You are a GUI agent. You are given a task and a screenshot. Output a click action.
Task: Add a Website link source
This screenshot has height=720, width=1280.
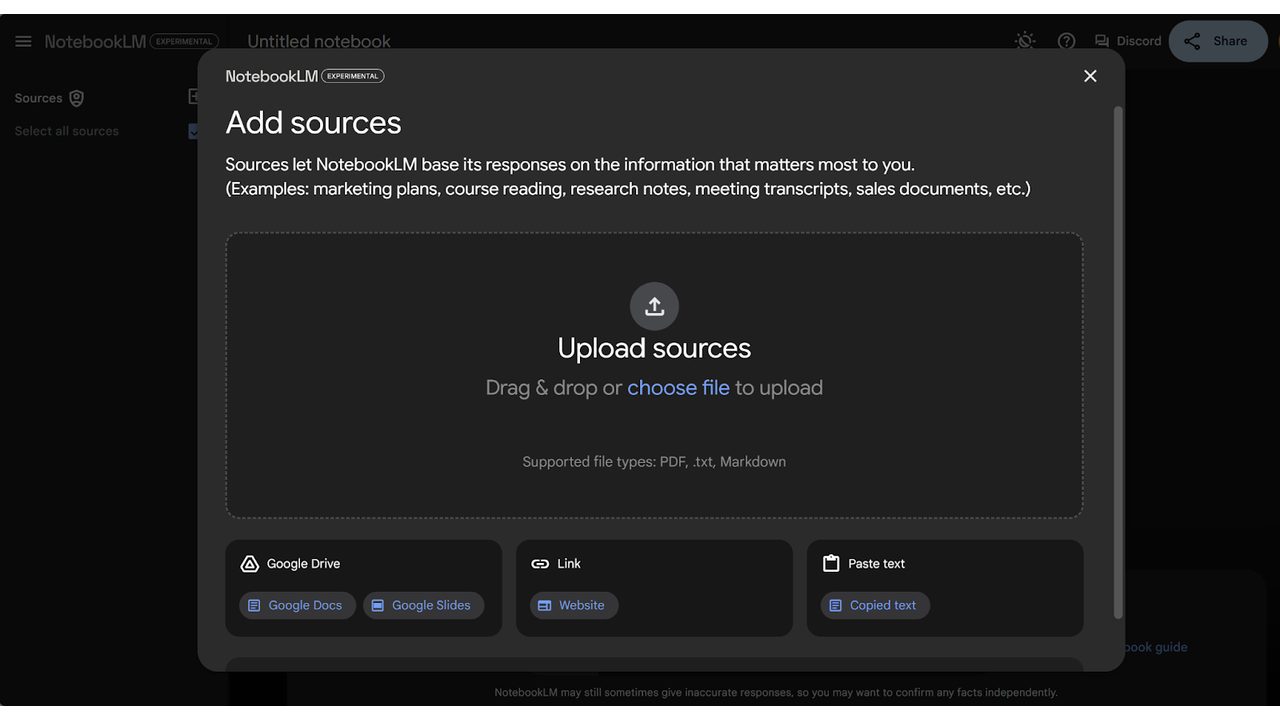574,605
